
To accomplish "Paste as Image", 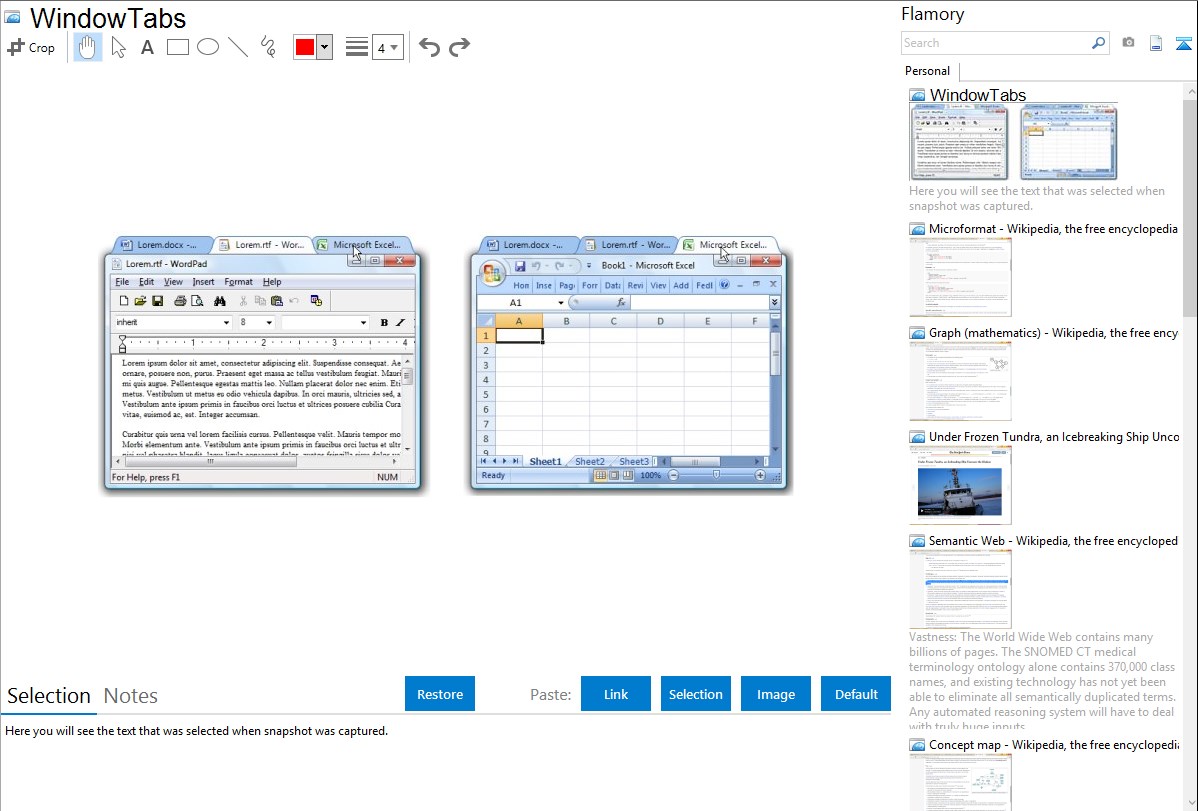I will pyautogui.click(x=775, y=694).
